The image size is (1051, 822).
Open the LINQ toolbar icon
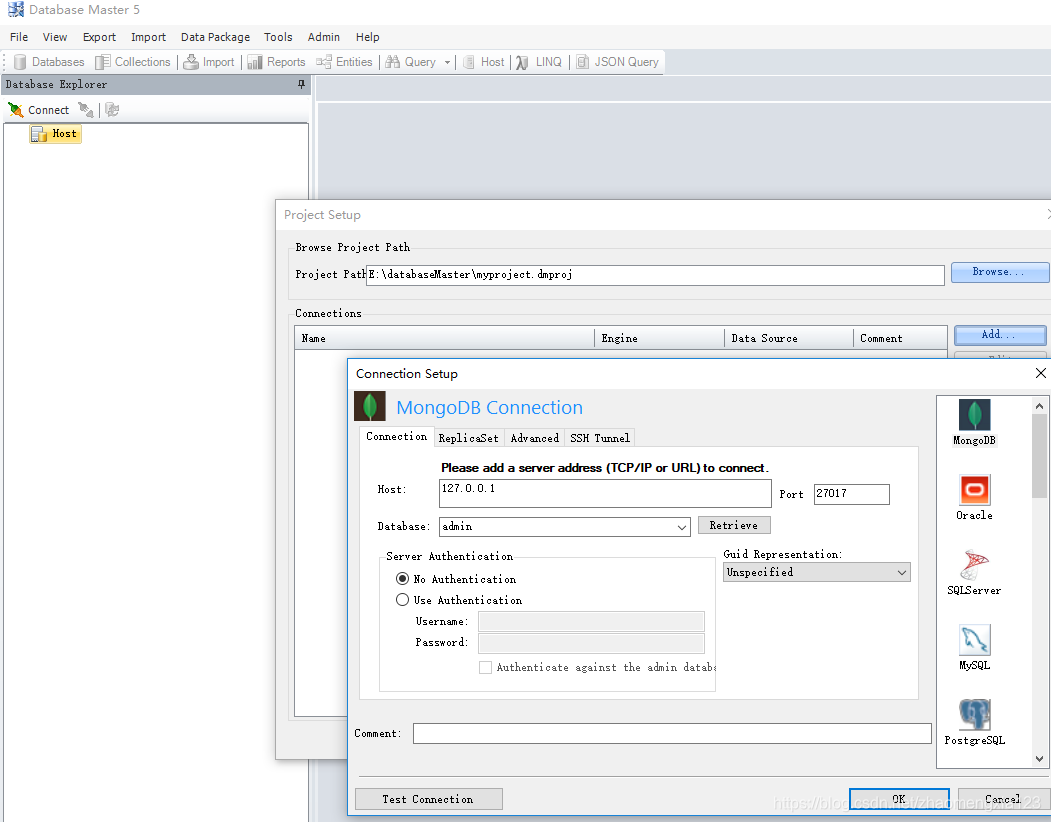pos(522,62)
